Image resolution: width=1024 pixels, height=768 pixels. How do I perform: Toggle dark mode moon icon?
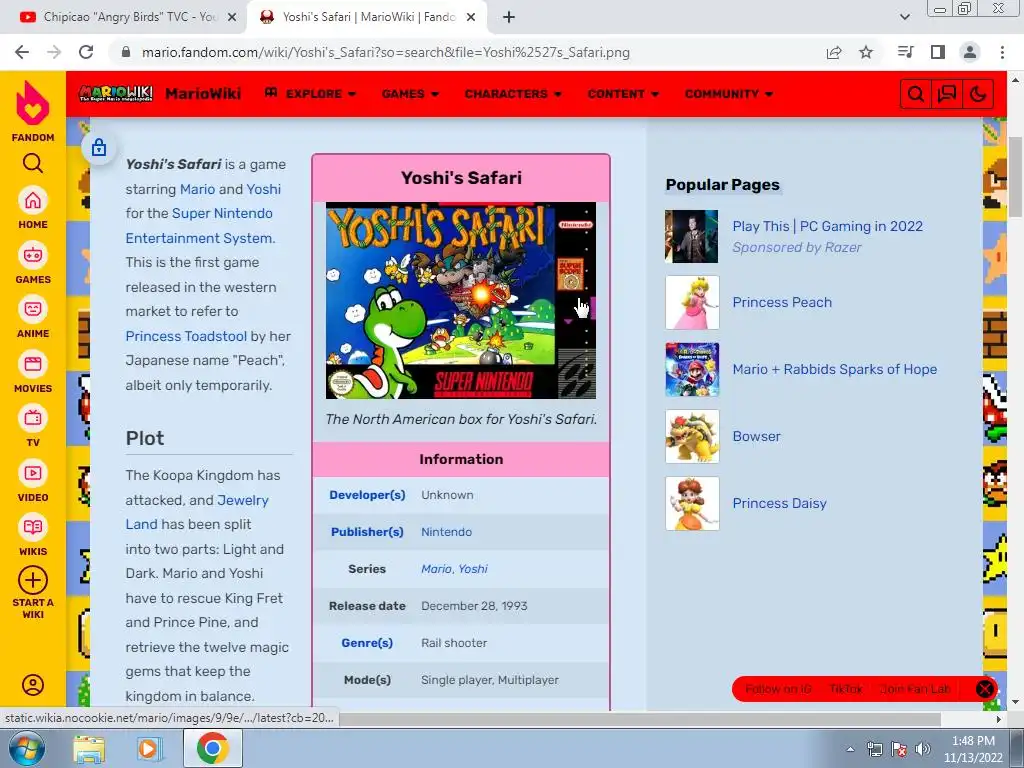[x=978, y=94]
